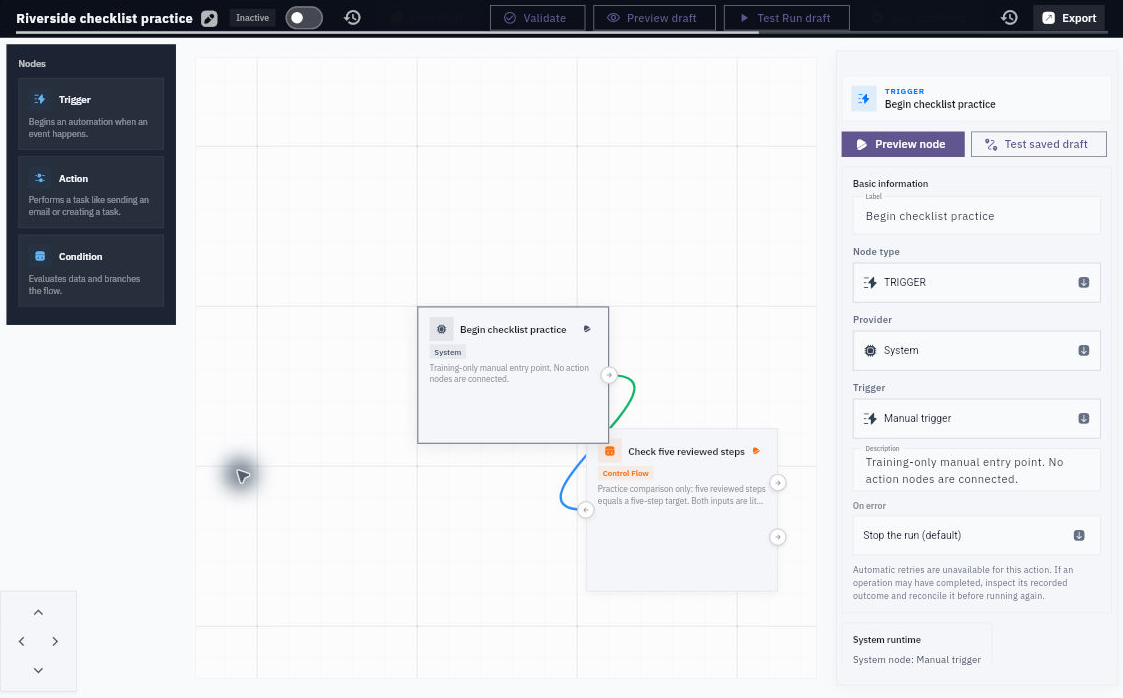
Task: Open the Provider dropdown showing System
Action: (x=976, y=350)
